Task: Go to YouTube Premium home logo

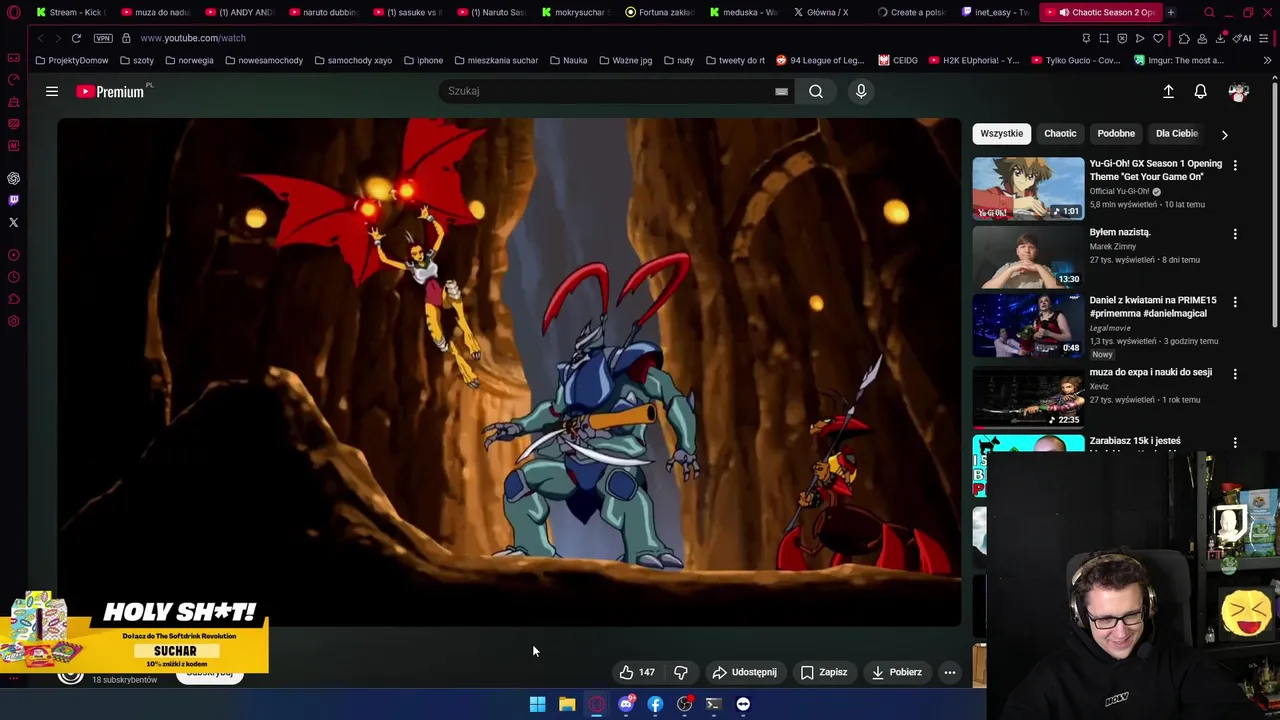Action: pyautogui.click(x=112, y=91)
